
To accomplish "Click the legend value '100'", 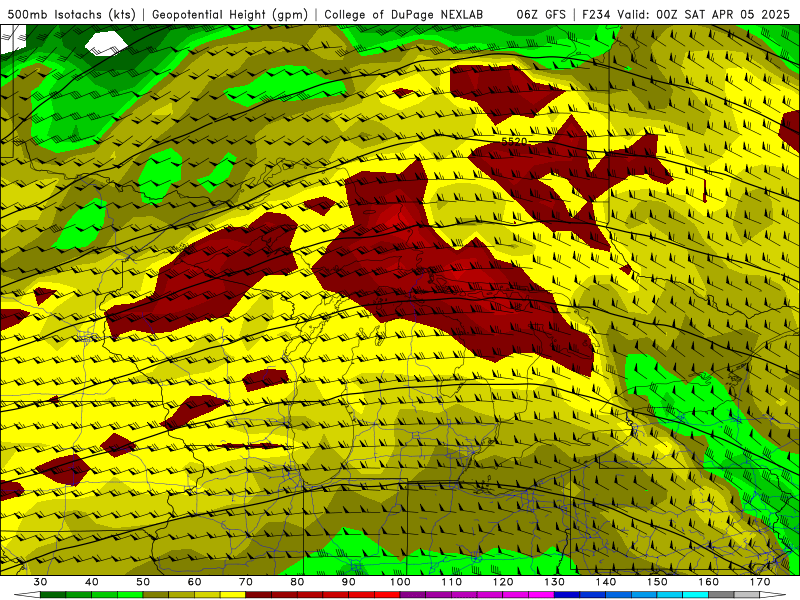I will (x=401, y=582).
